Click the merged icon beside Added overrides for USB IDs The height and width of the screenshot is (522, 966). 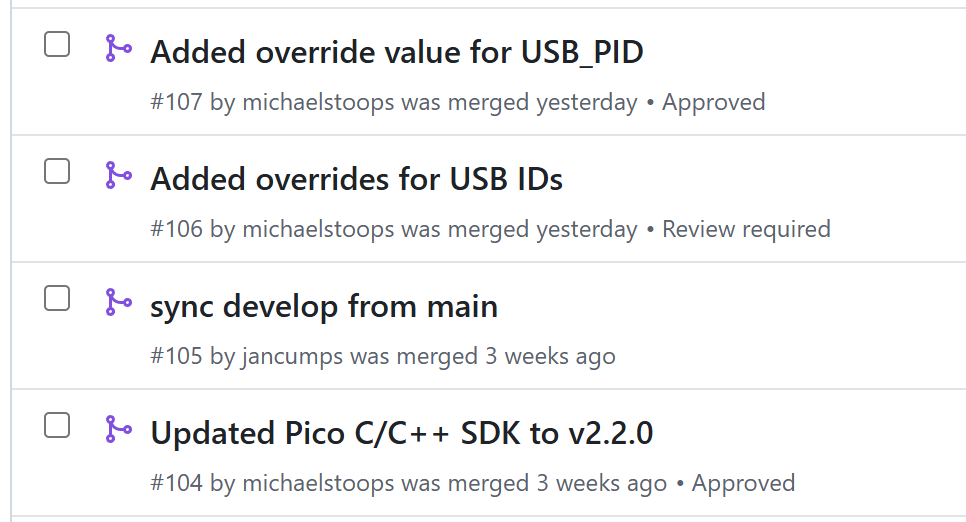tap(118, 175)
